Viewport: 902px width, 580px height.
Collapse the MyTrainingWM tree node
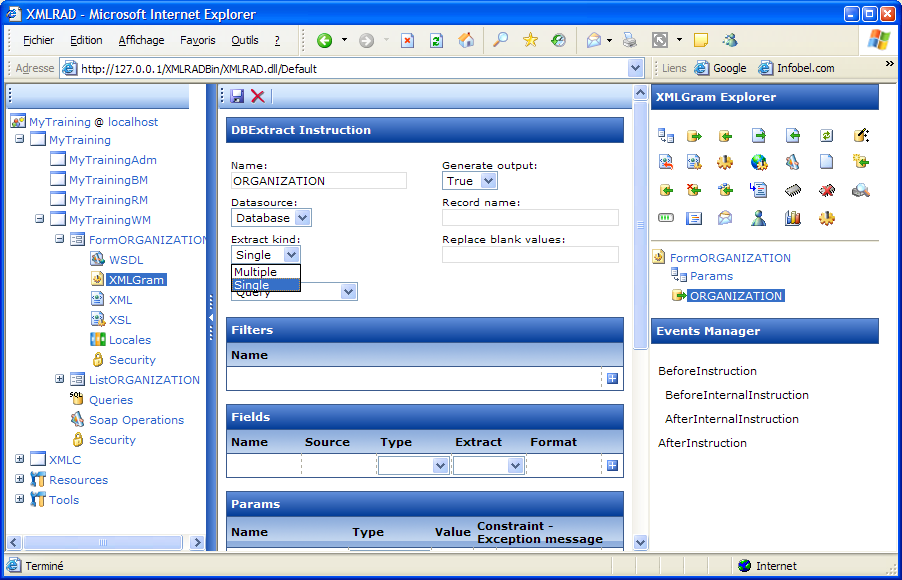coord(40,219)
